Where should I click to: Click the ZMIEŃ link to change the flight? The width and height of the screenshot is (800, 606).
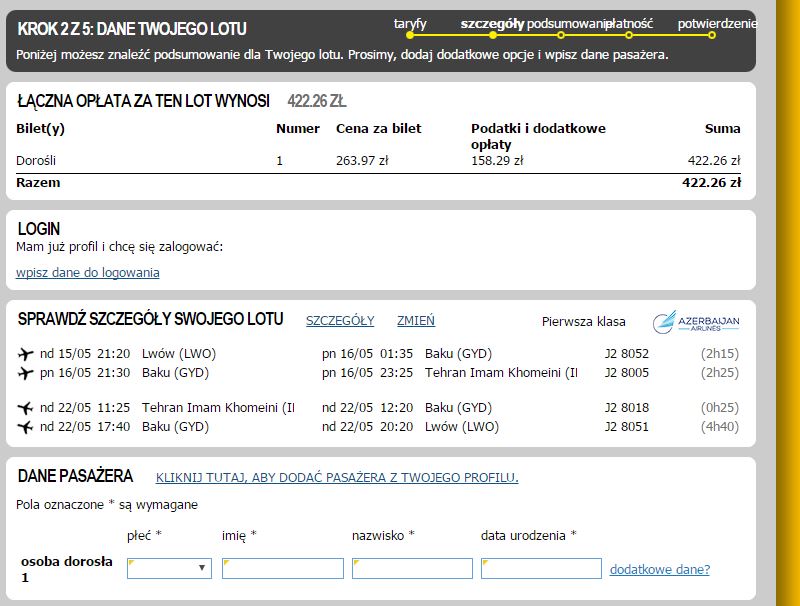[x=416, y=321]
